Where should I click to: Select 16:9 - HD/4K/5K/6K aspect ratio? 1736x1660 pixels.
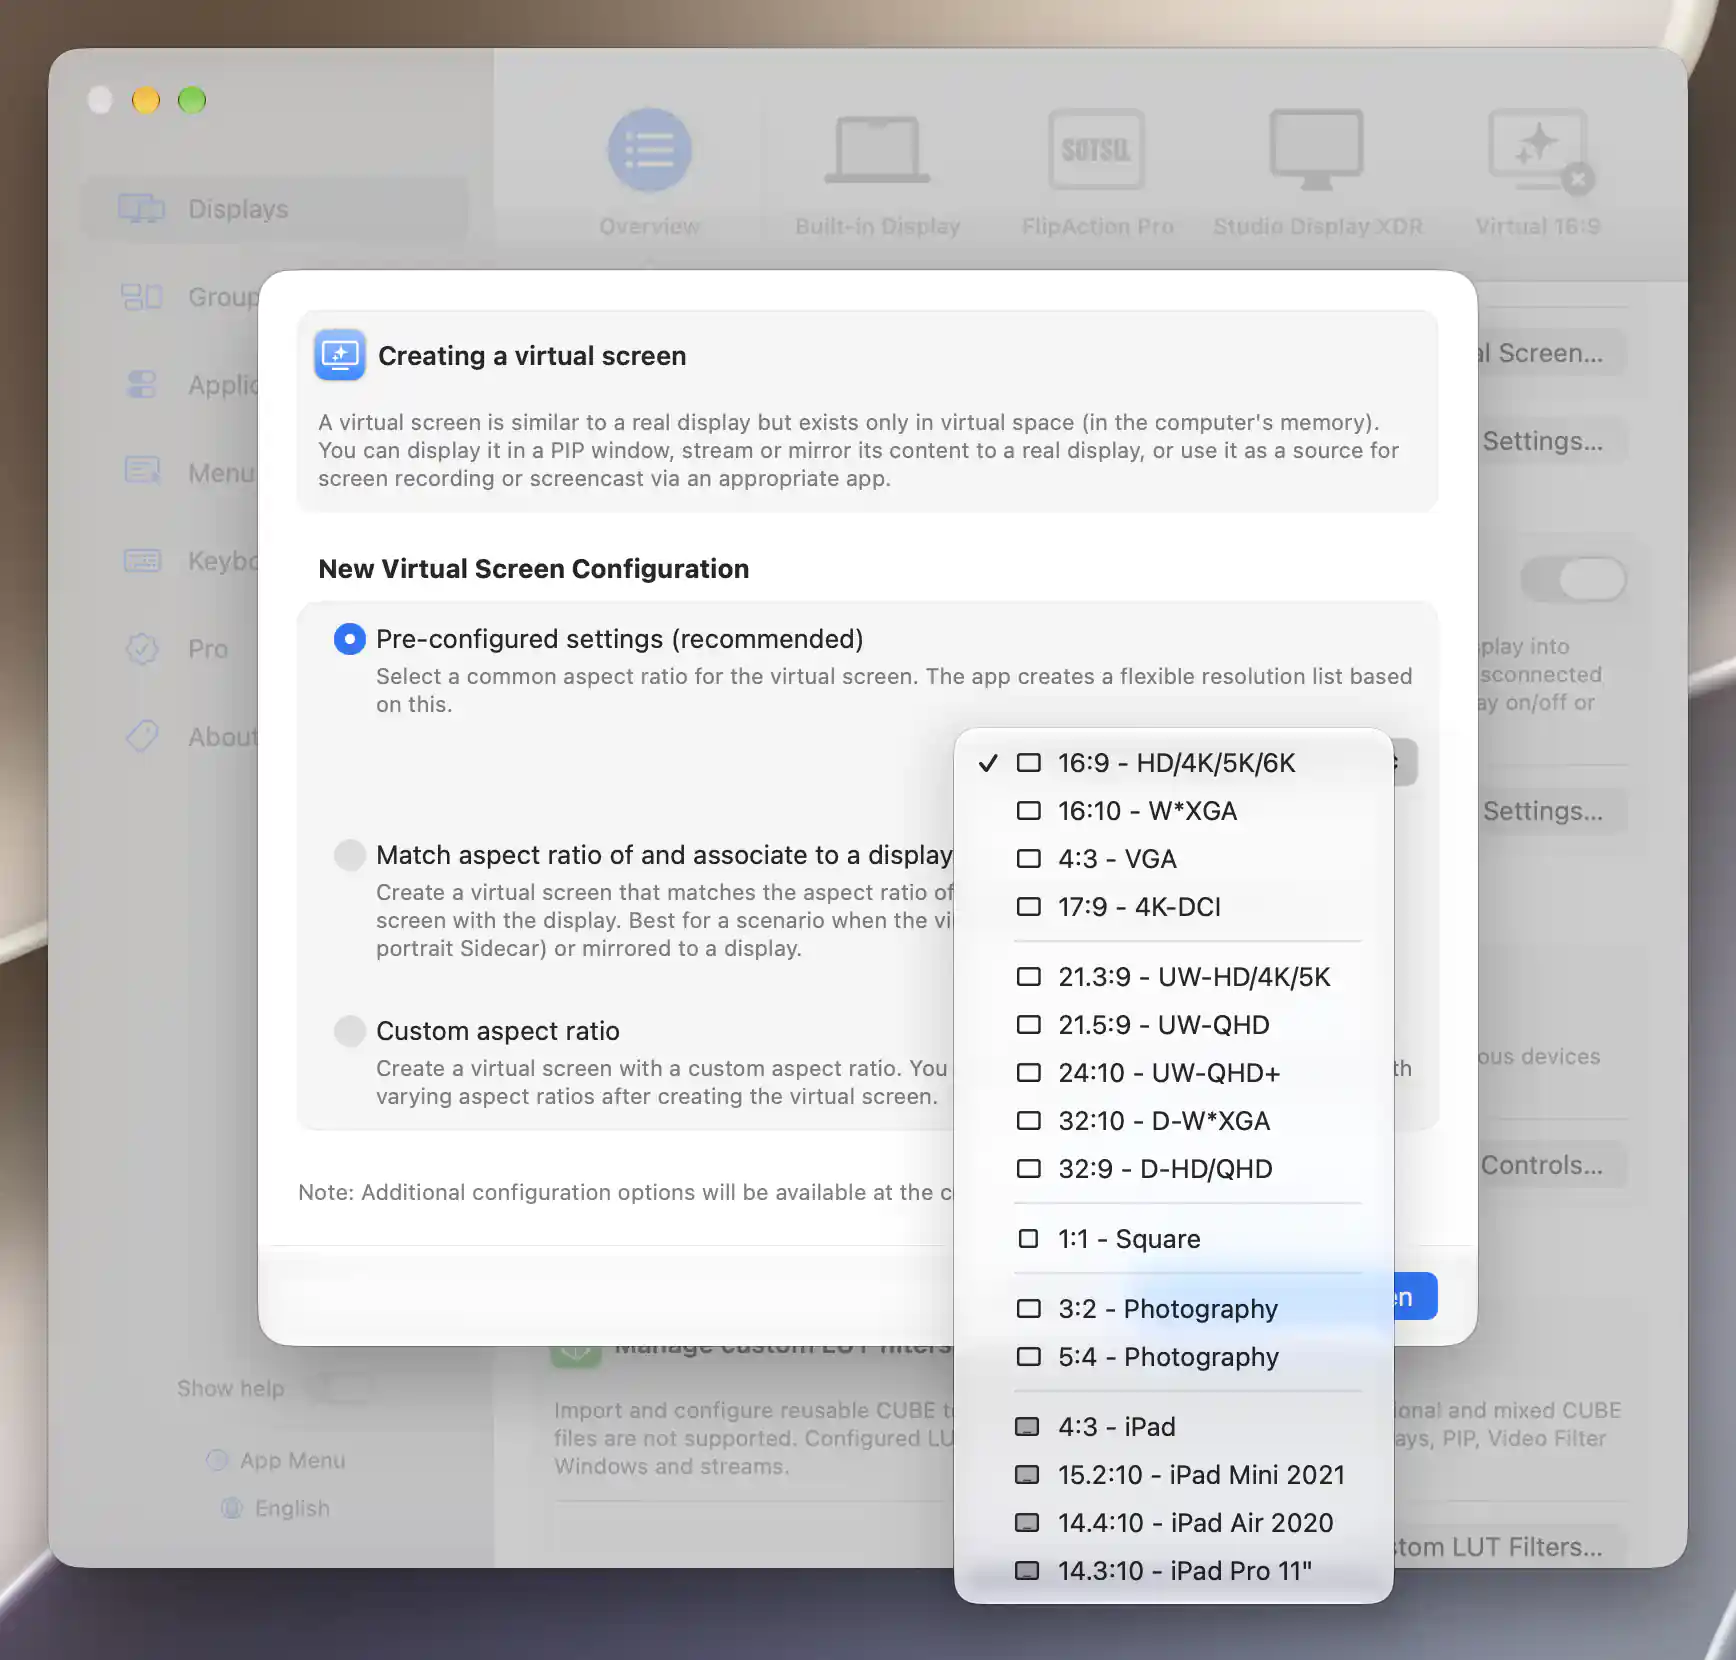[x=1173, y=763]
